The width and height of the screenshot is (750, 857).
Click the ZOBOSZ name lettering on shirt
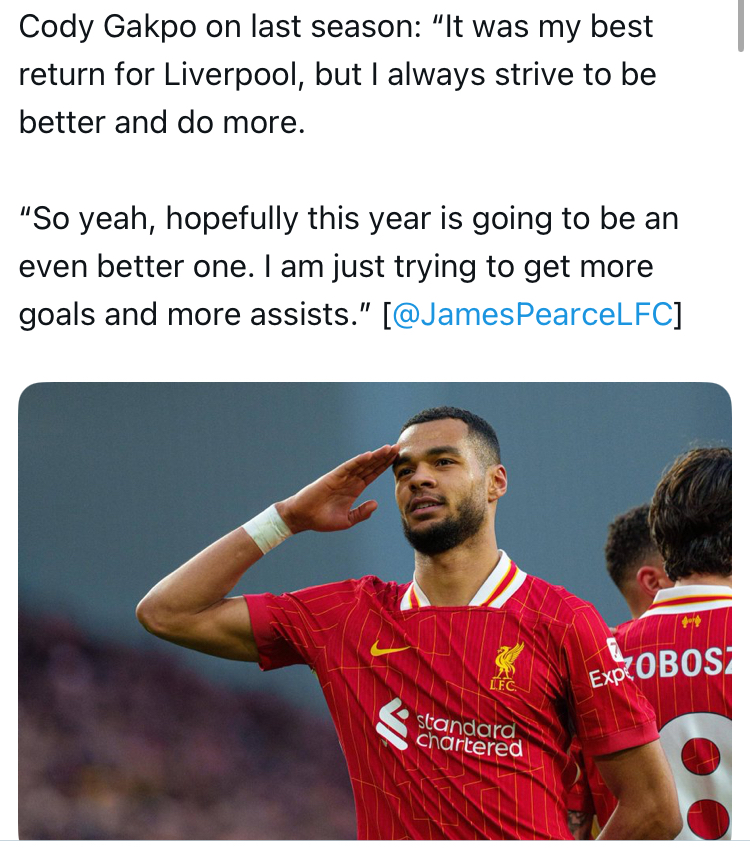click(x=681, y=664)
